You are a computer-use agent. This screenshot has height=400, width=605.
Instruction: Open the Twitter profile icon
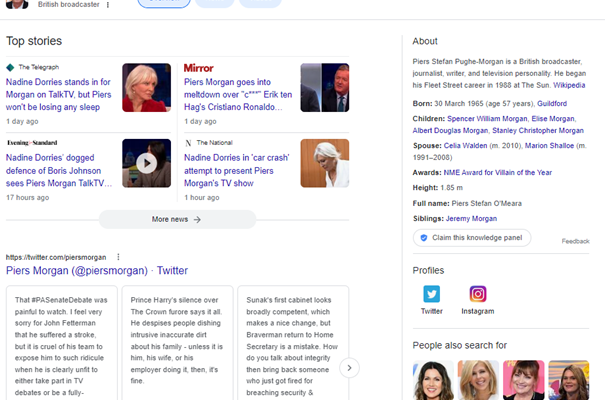click(x=431, y=294)
